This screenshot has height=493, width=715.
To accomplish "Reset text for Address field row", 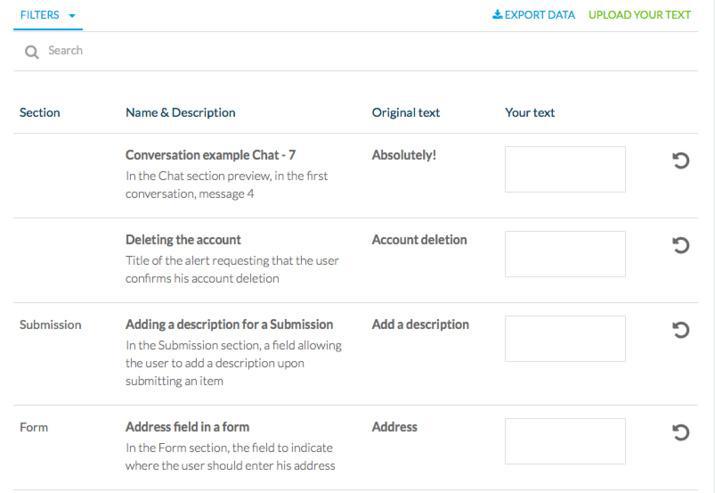I will tap(680, 432).
